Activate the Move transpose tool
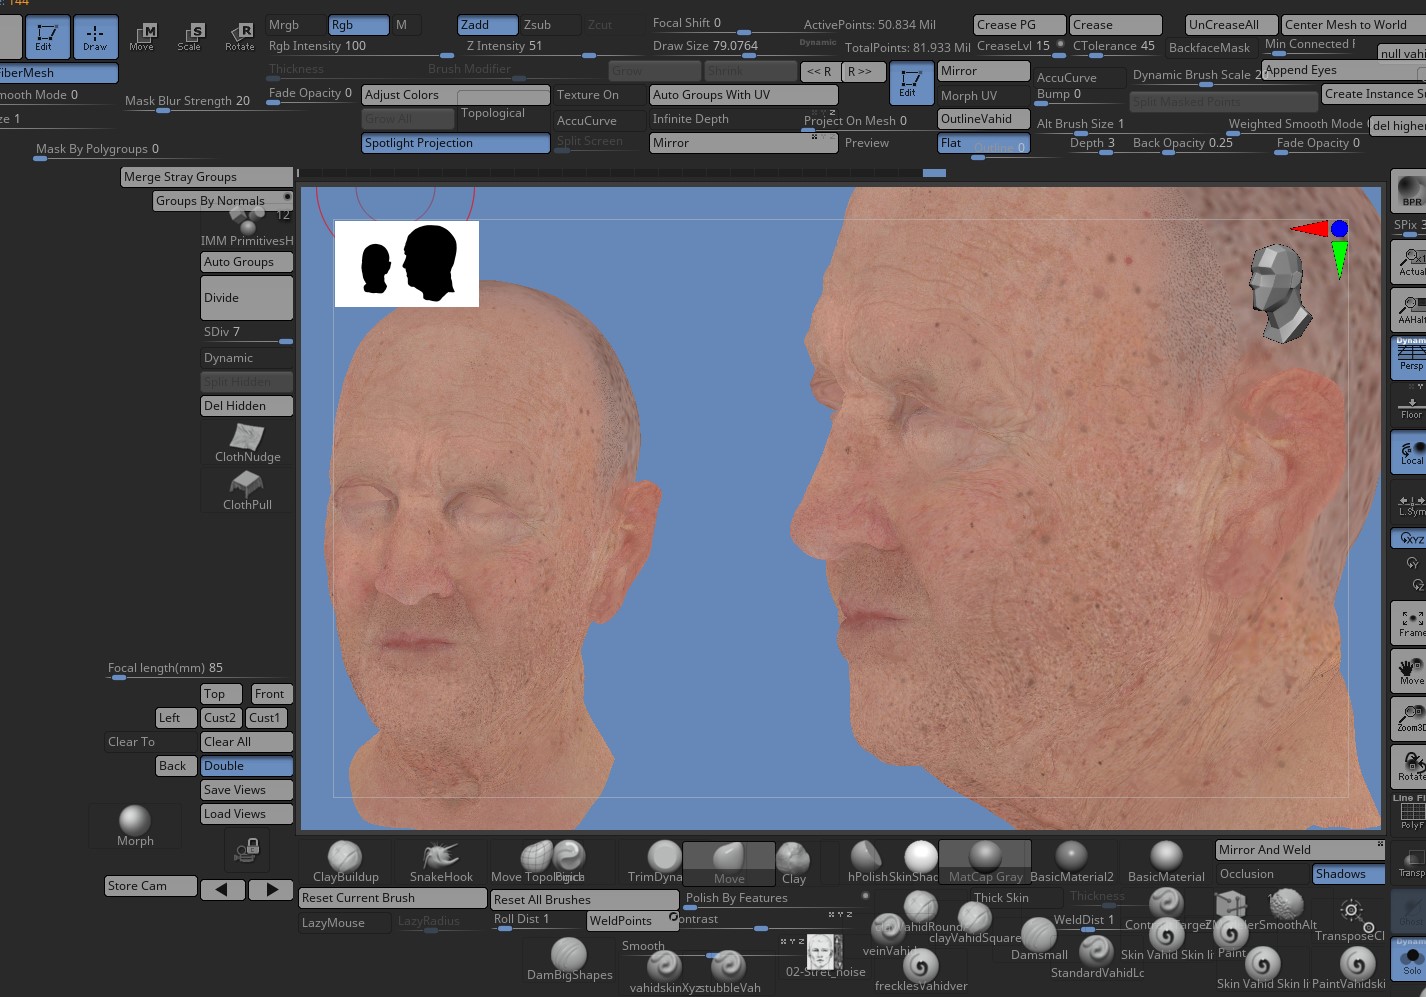 pyautogui.click(x=143, y=37)
